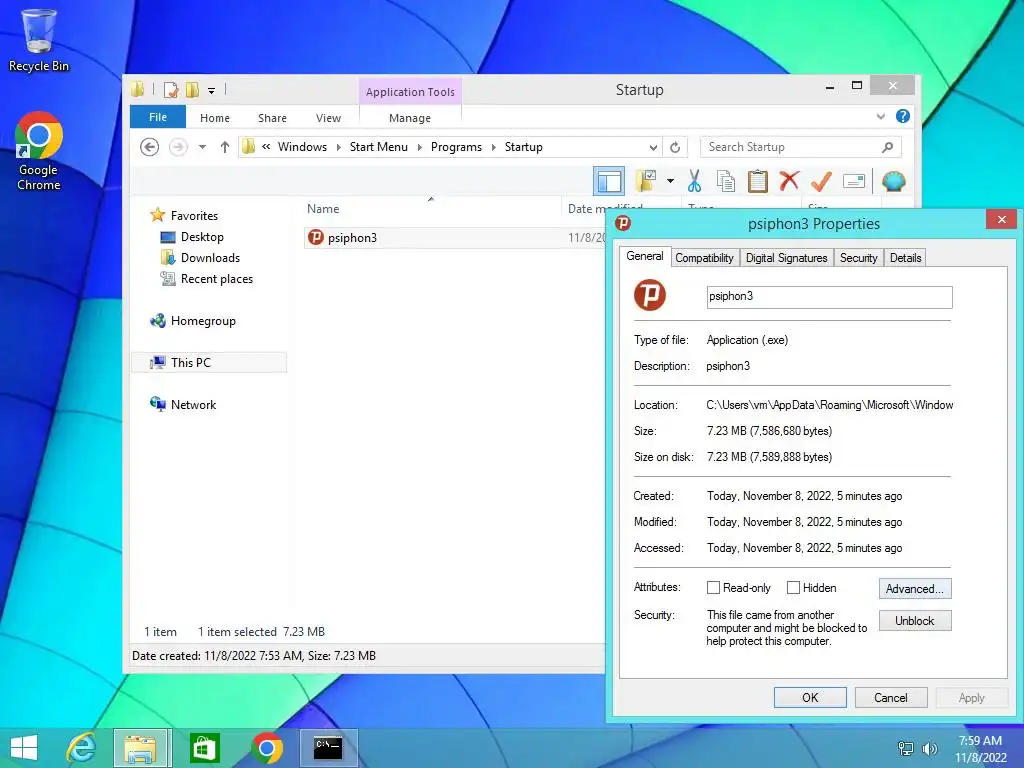Click the folder options icon with checkmark
The height and width of the screenshot is (768, 1024).
(646, 181)
